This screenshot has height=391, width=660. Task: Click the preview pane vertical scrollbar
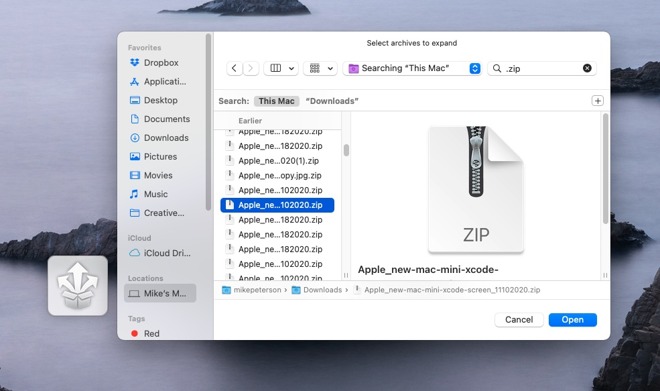click(x=605, y=168)
